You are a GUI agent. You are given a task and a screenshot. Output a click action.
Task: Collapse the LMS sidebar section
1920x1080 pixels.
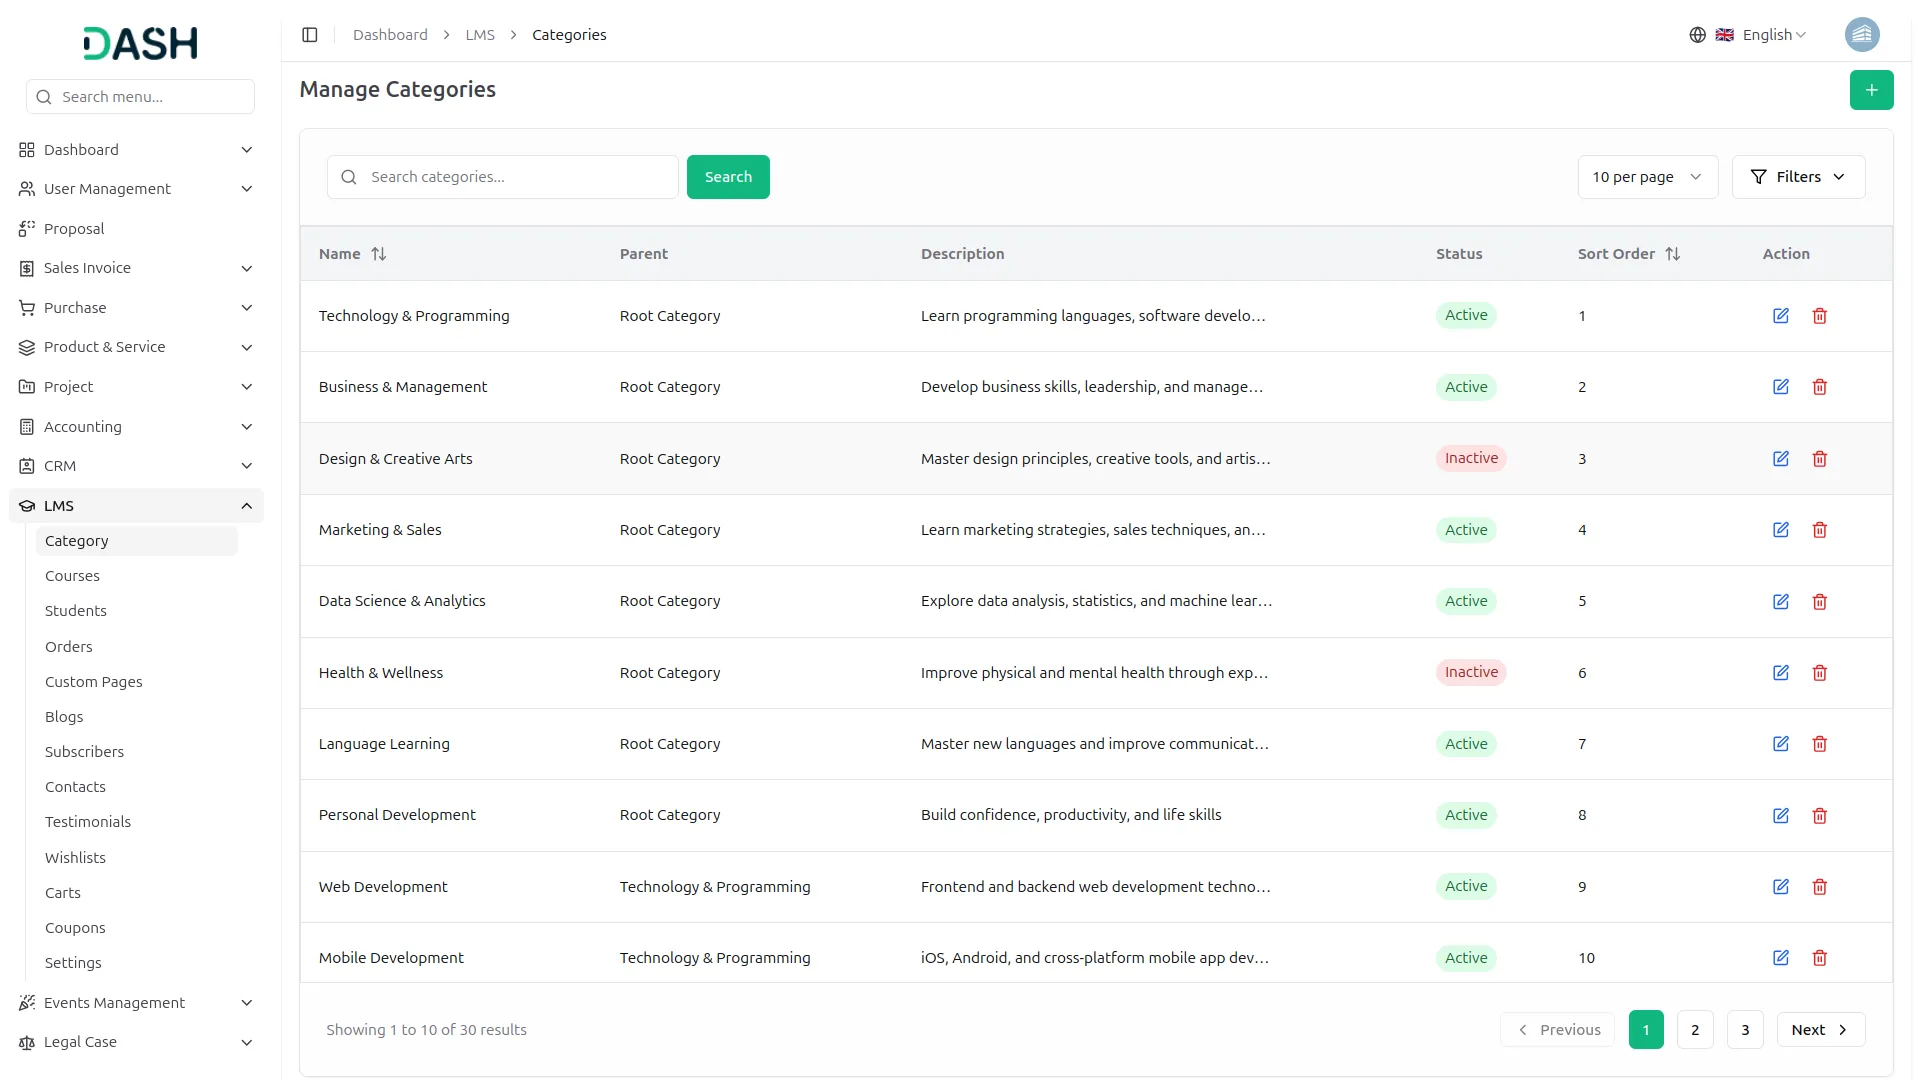[246, 506]
